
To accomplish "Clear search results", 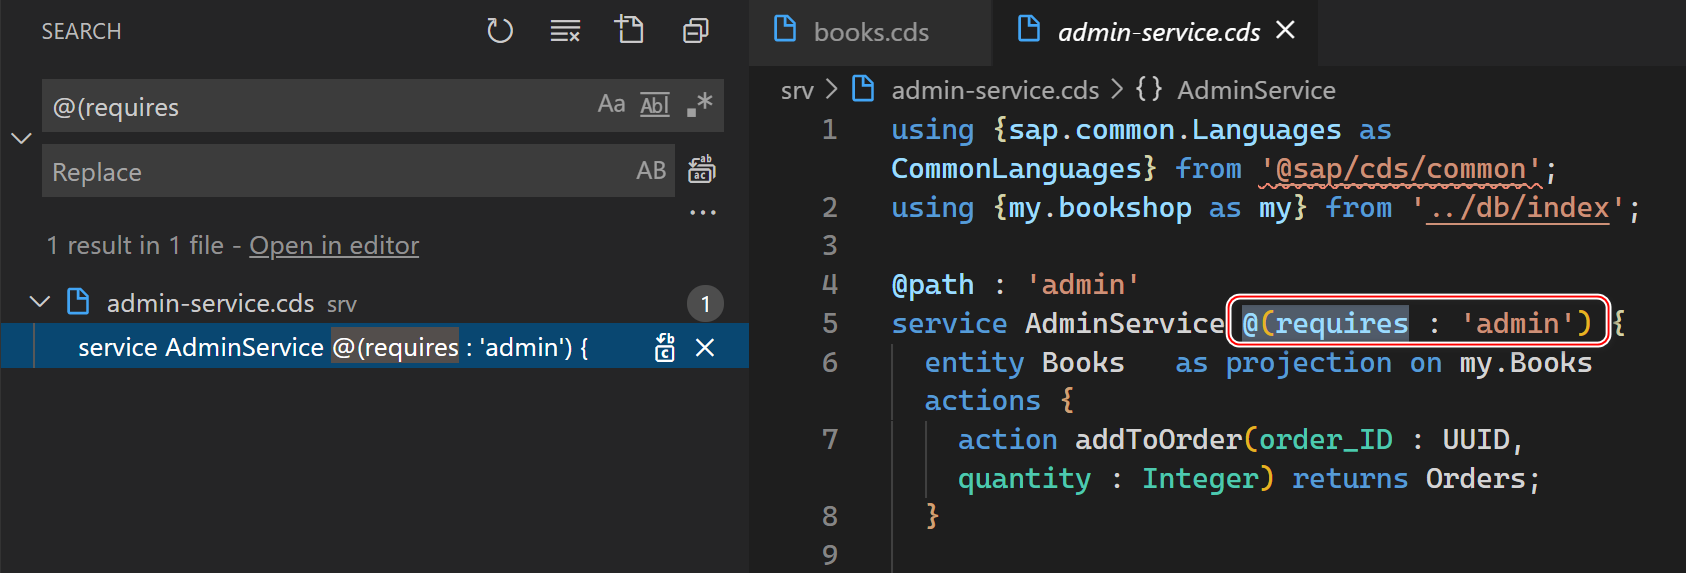I will 565,31.
